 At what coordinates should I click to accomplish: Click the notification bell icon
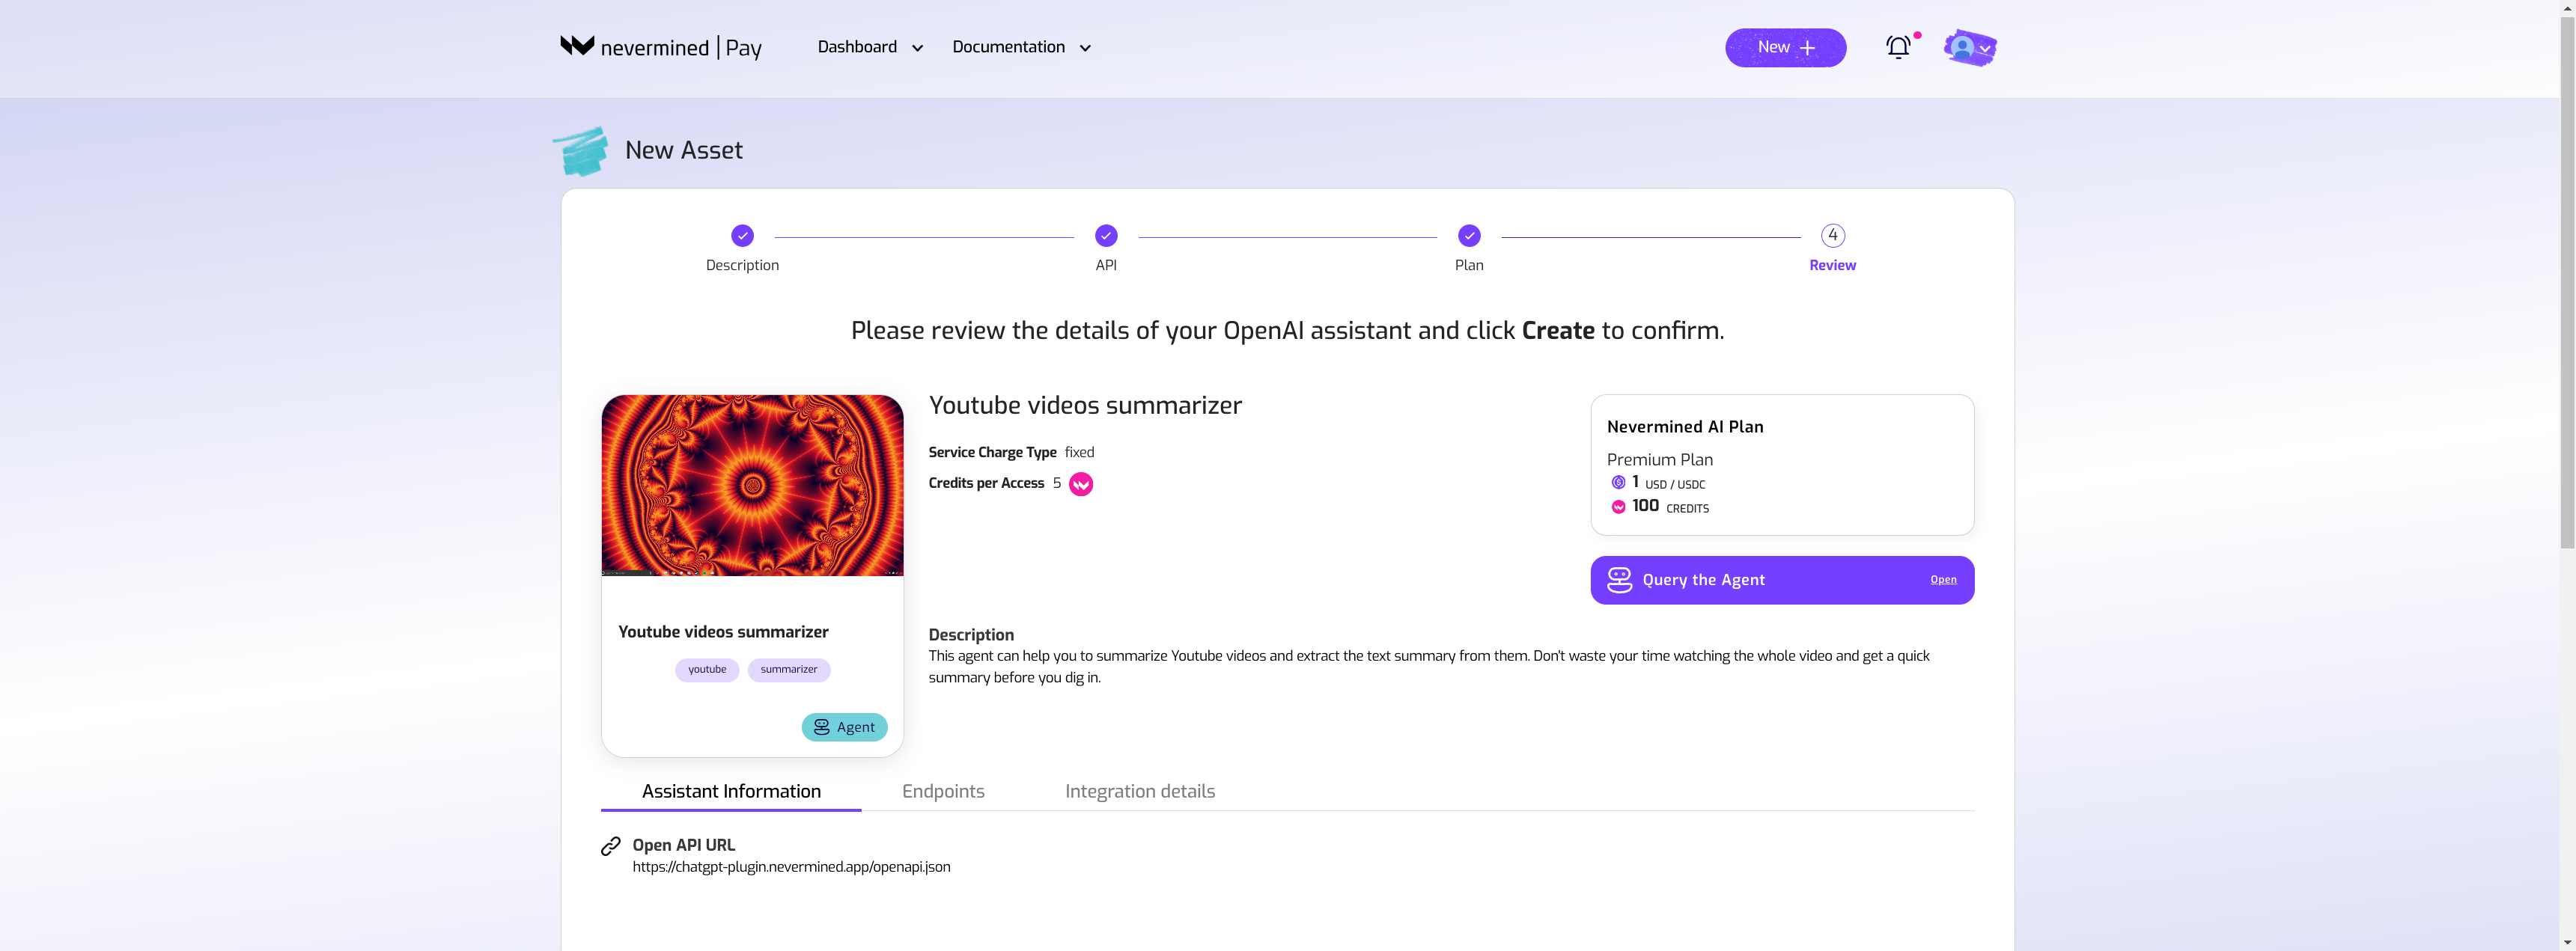pos(1899,46)
